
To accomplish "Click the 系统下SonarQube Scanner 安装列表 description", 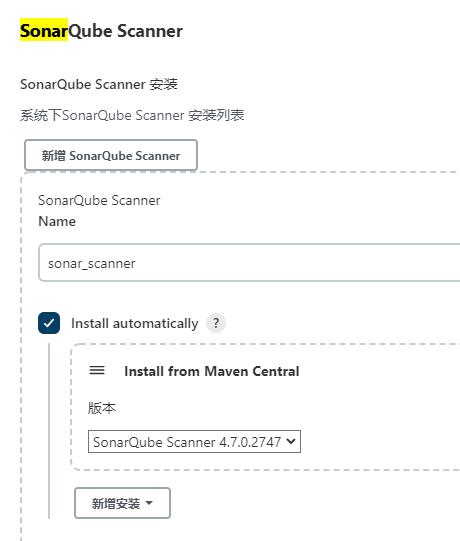I will pyautogui.click(x=132, y=115).
